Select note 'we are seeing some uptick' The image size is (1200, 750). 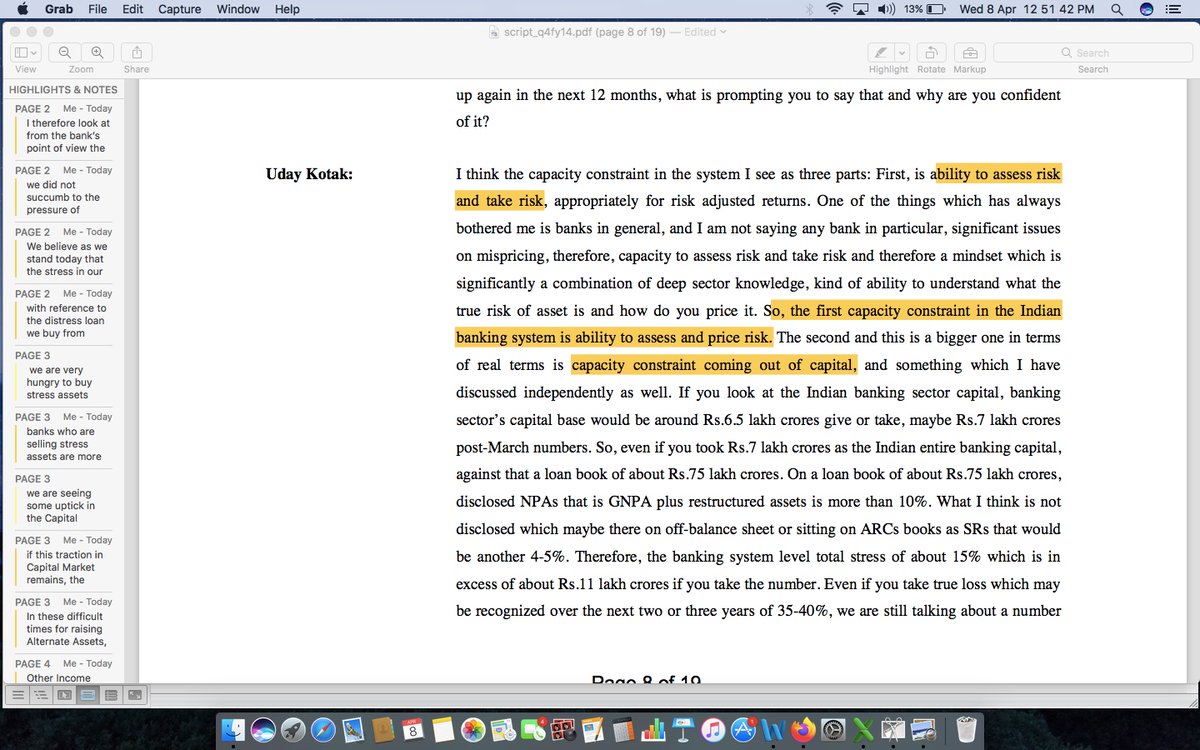click(63, 499)
